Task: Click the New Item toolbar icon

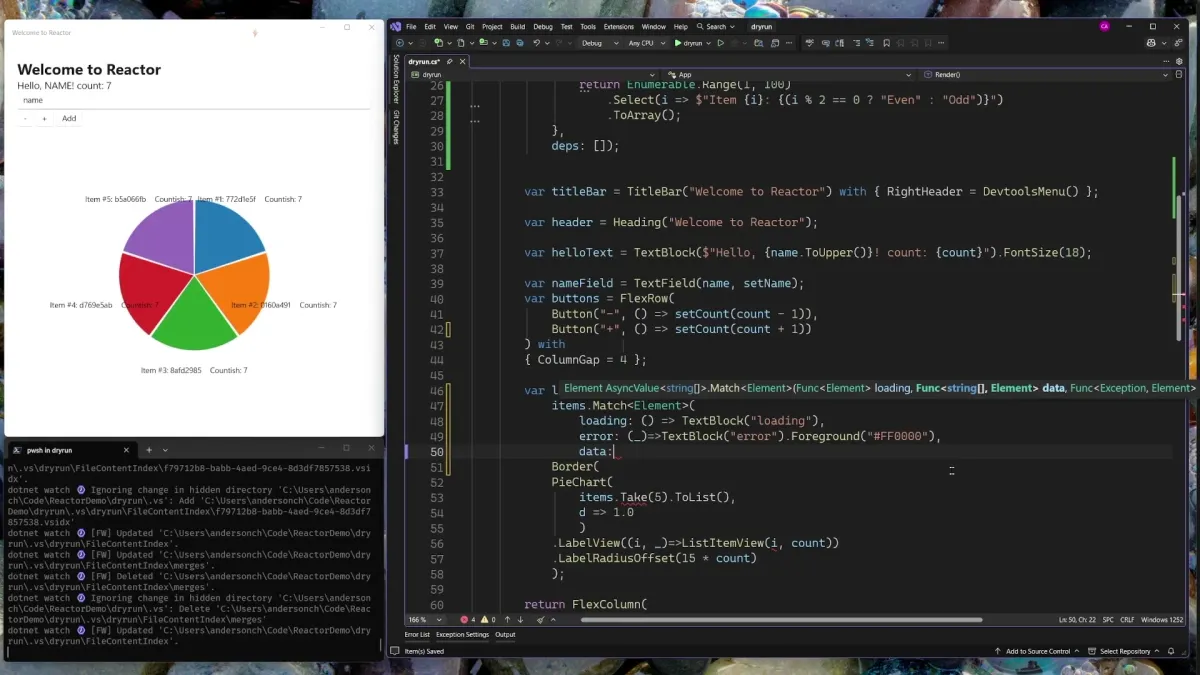Action: coord(438,43)
